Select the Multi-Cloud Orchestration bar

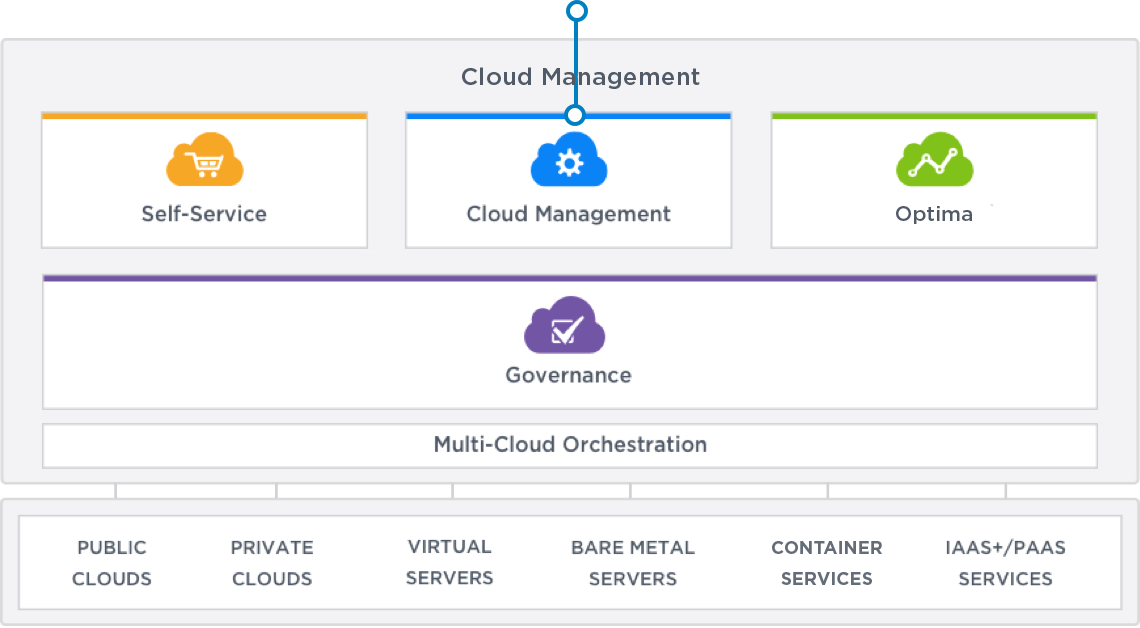pos(569,445)
